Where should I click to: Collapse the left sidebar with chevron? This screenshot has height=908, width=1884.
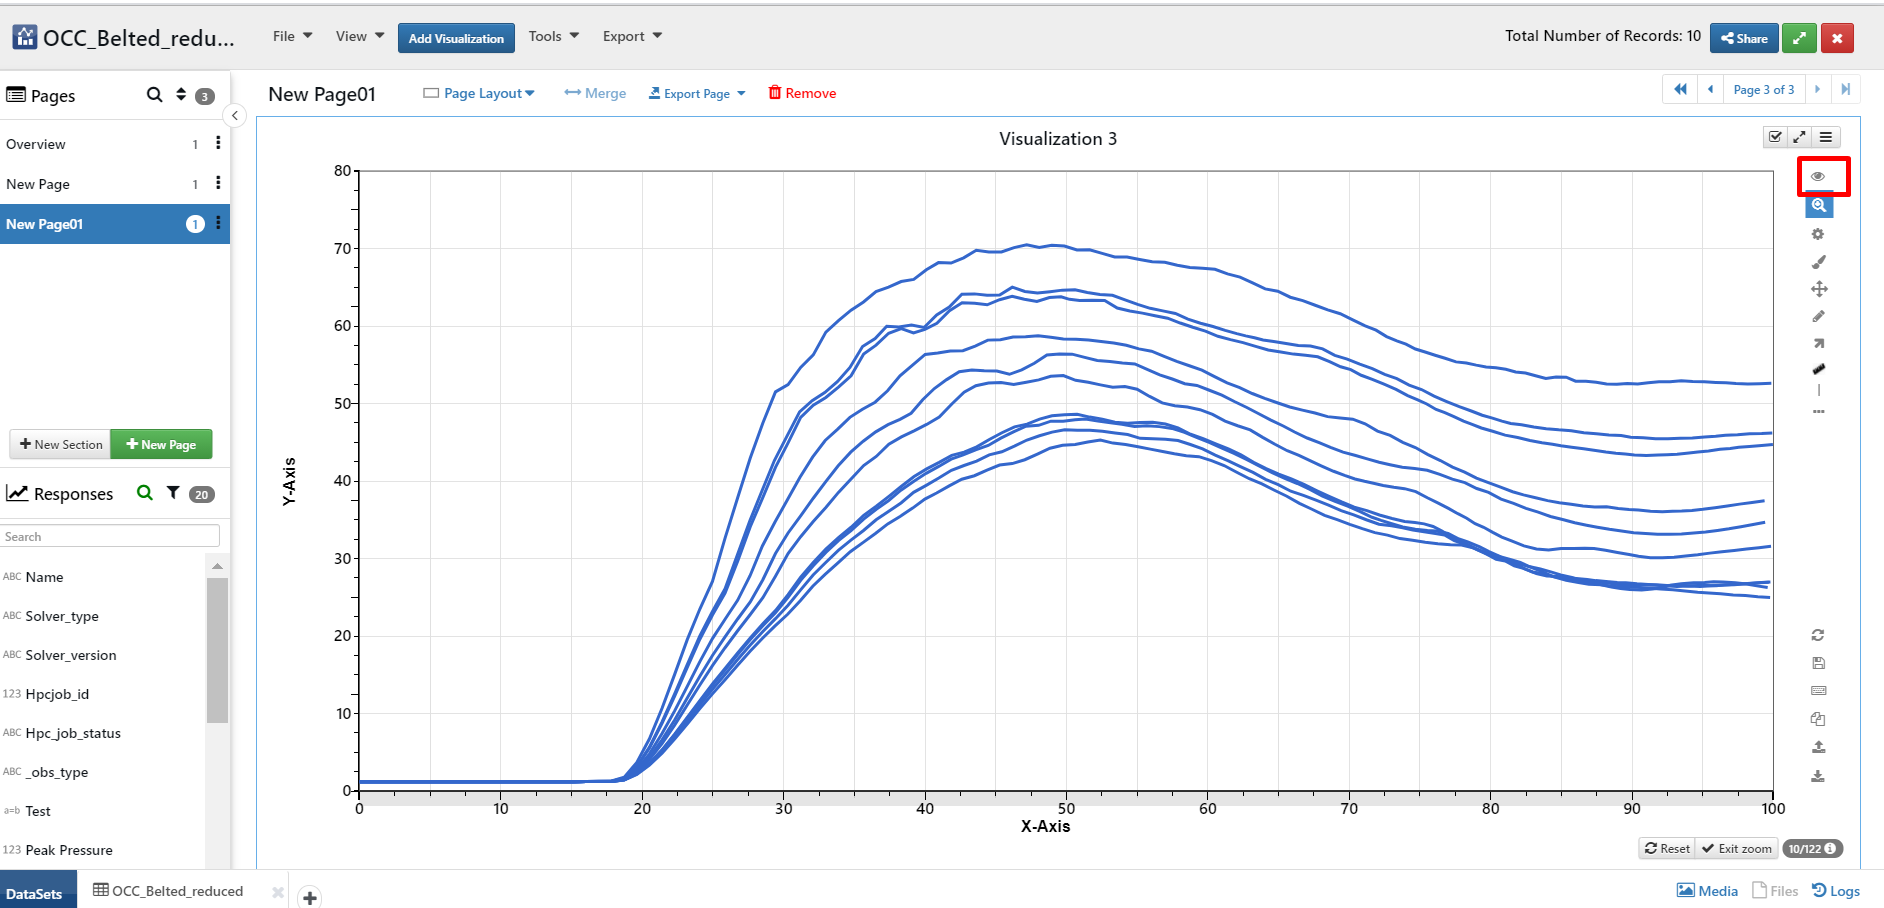[234, 115]
